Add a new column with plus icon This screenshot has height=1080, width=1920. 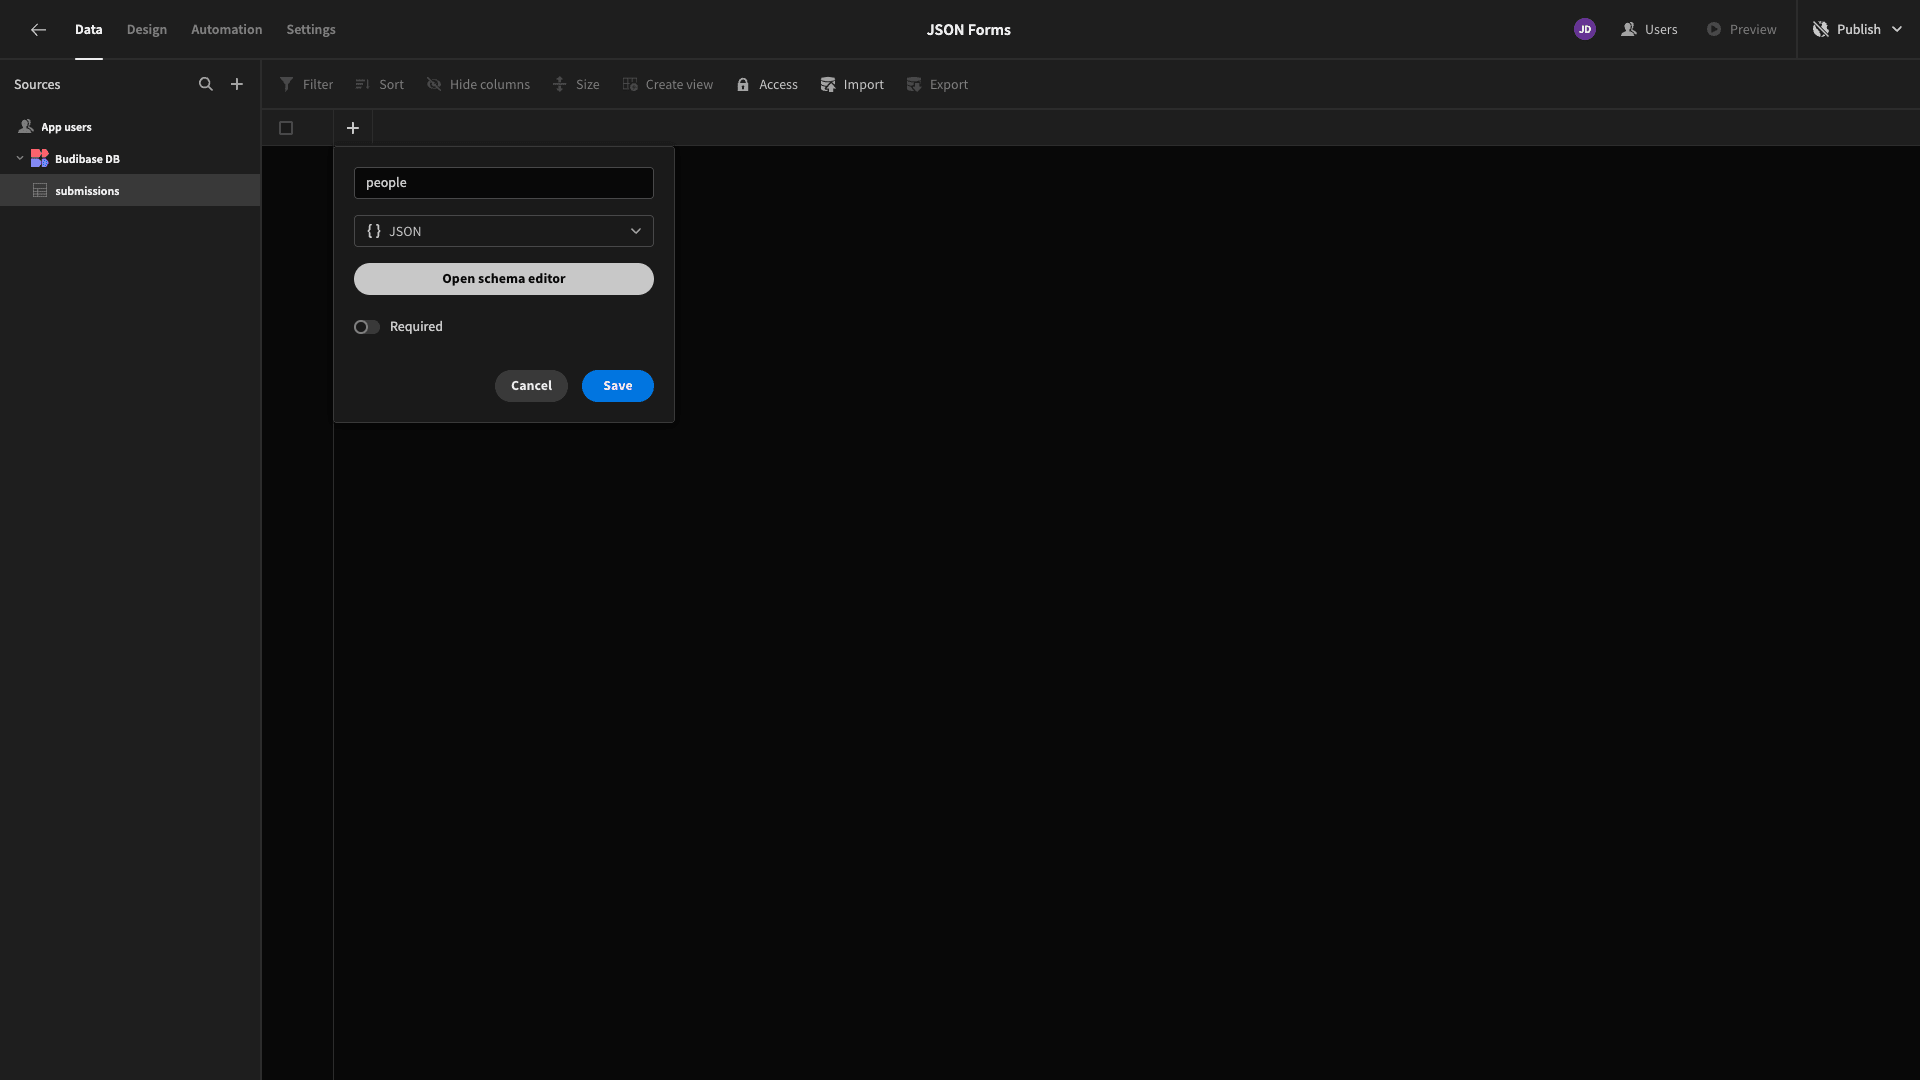pos(353,128)
